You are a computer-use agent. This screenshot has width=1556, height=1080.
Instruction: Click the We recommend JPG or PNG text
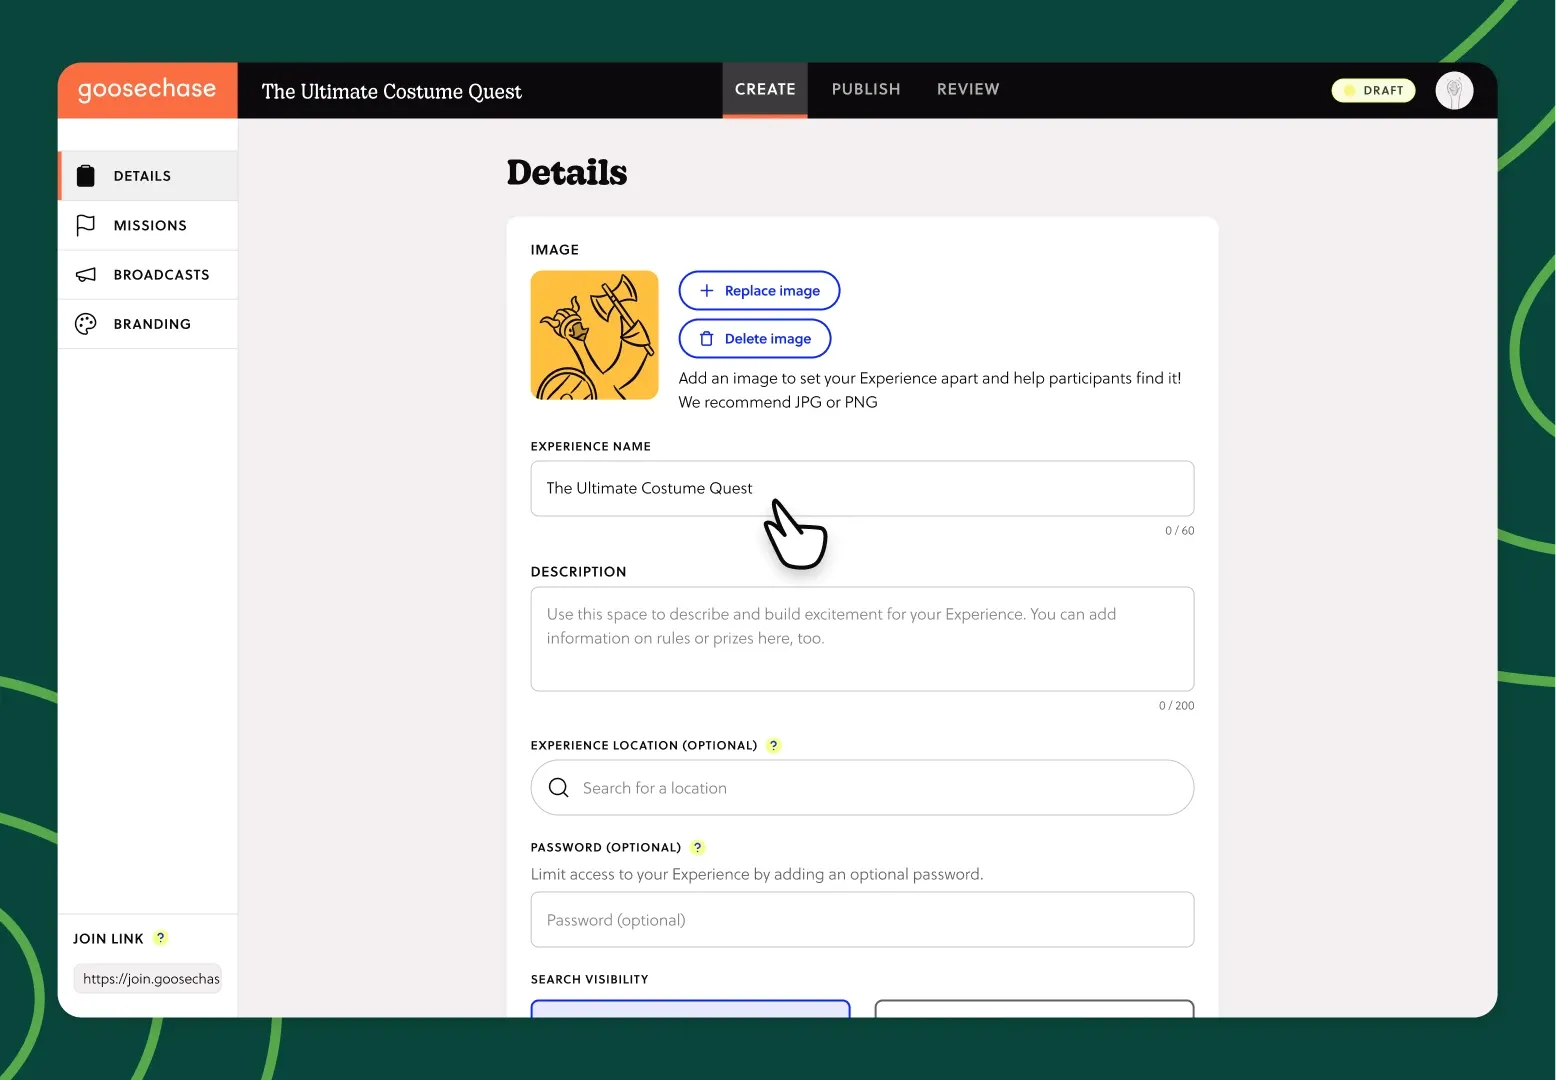pos(778,402)
